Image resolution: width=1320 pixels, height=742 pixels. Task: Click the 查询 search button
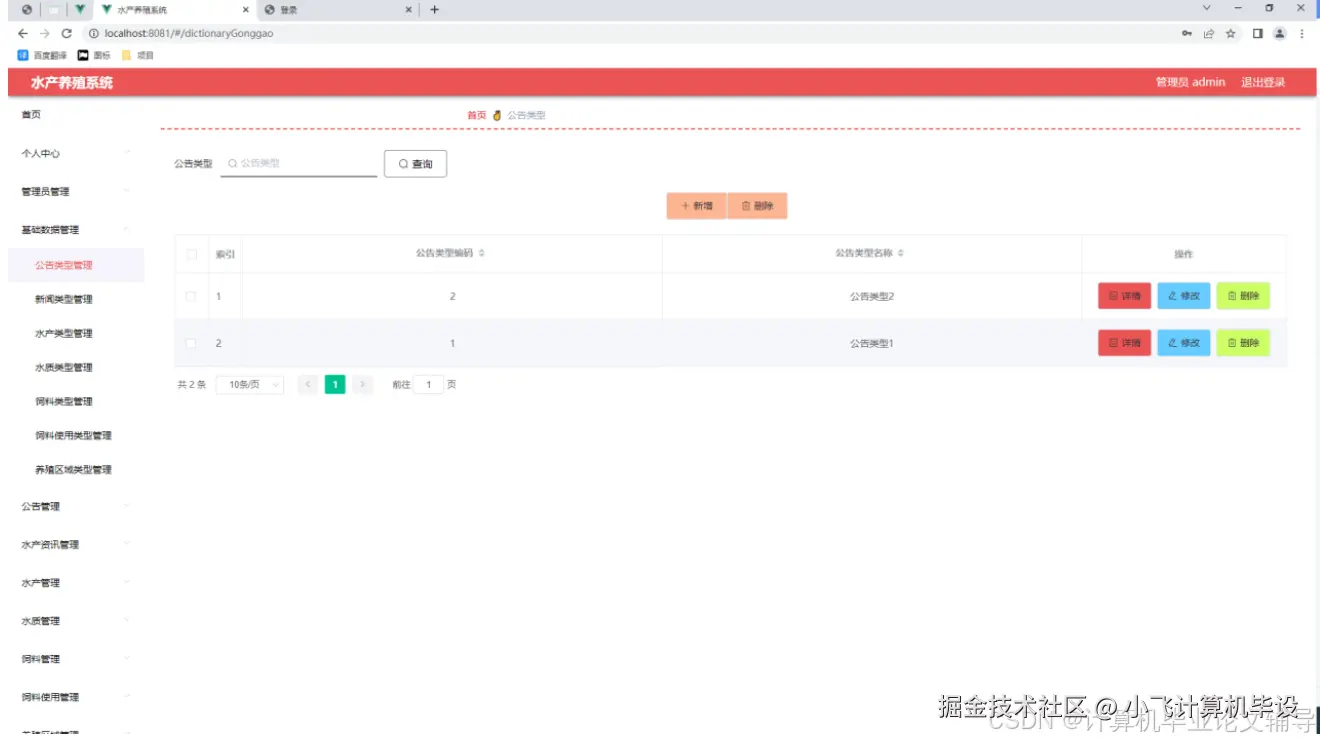(415, 163)
